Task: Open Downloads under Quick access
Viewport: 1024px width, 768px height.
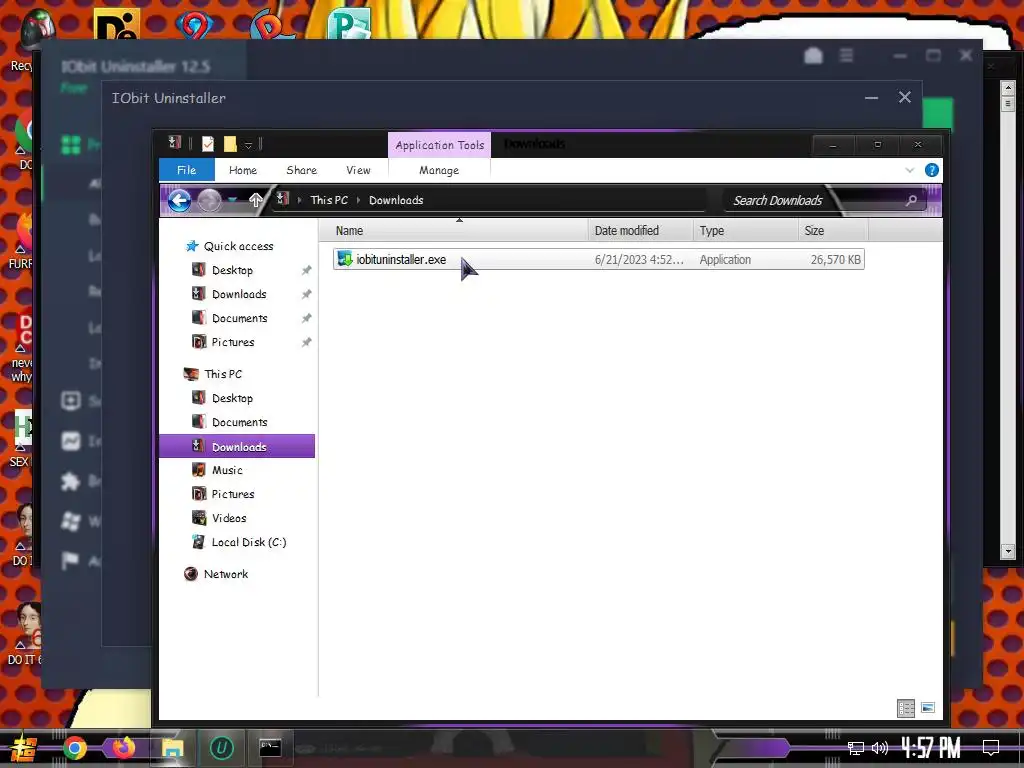Action: click(x=239, y=294)
